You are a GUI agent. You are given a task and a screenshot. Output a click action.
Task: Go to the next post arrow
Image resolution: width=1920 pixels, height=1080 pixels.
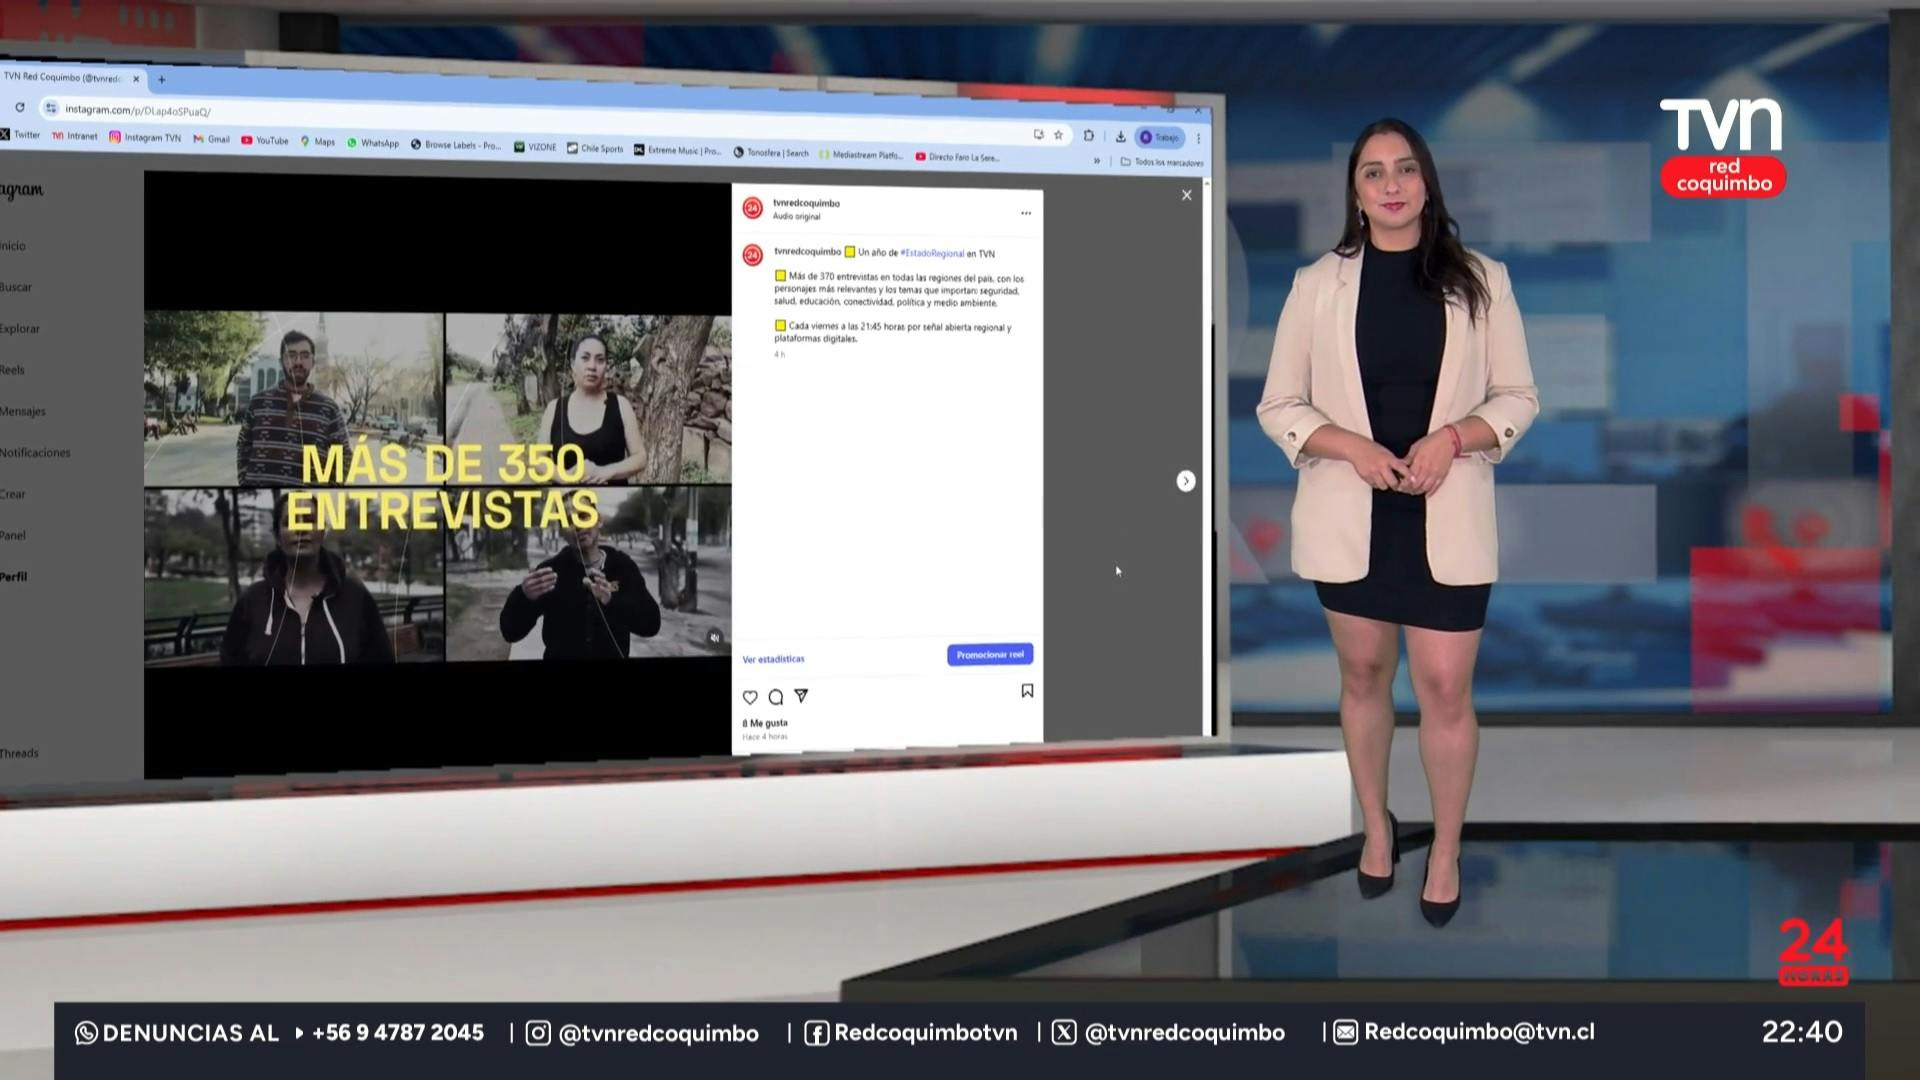click(x=1186, y=482)
